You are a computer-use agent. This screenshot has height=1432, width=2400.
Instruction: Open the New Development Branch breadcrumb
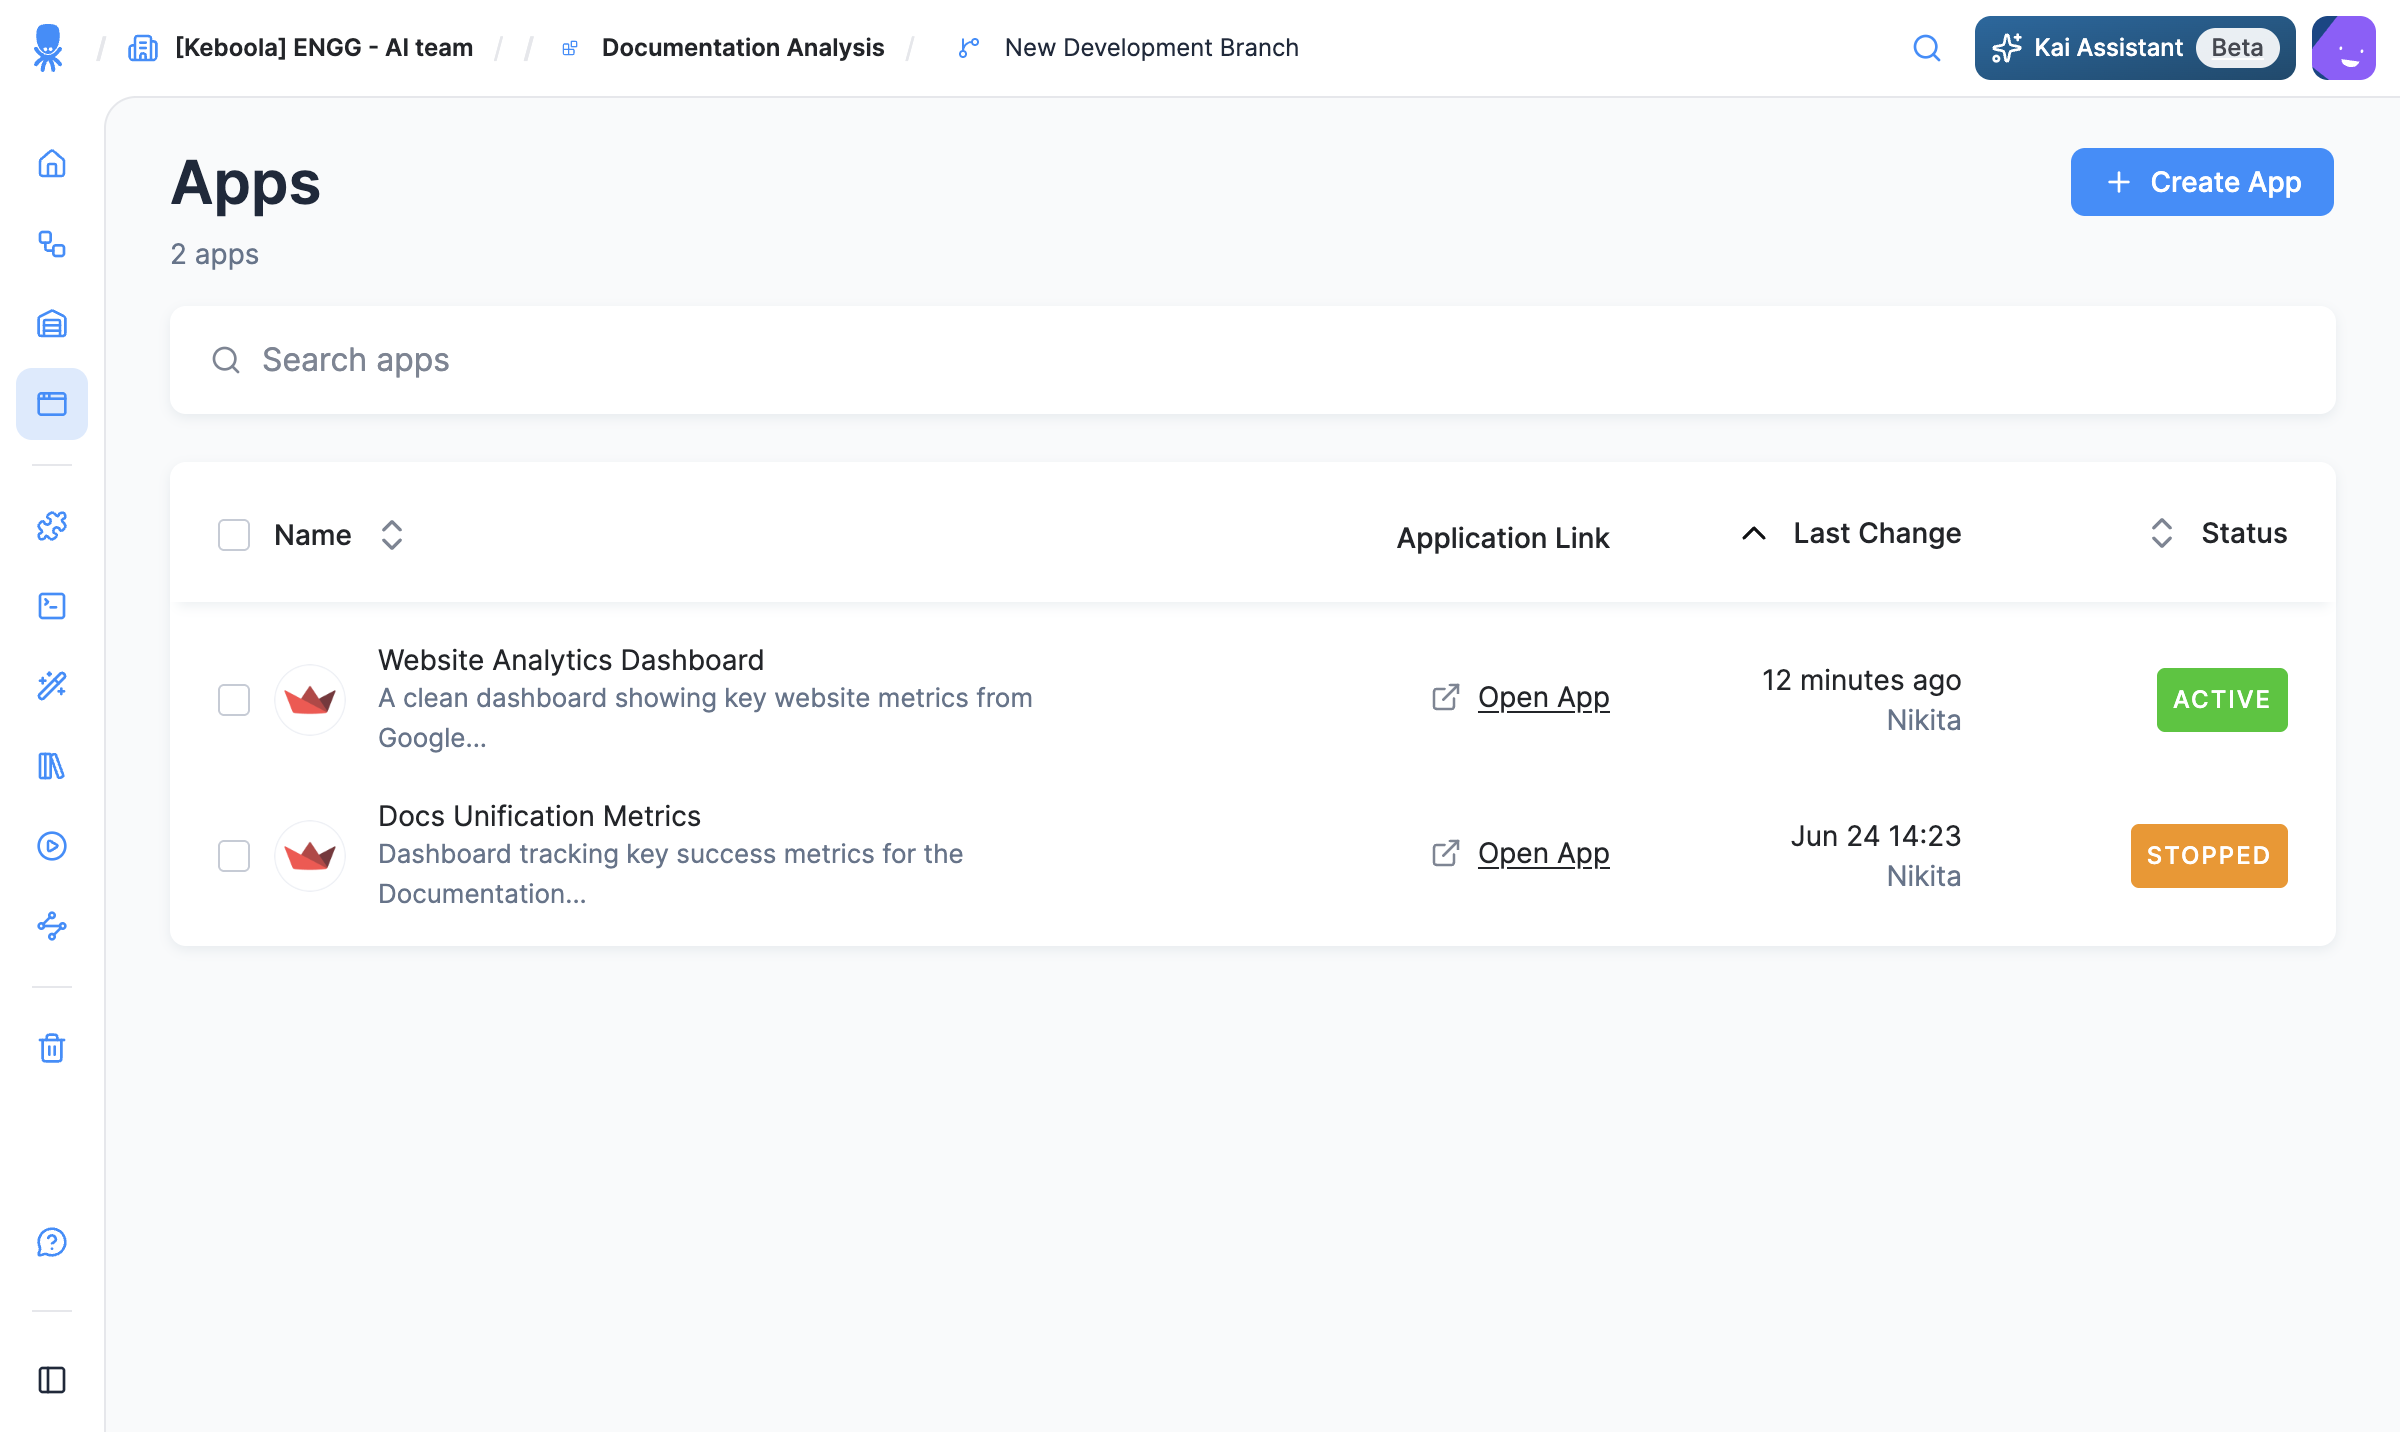[x=1152, y=48]
